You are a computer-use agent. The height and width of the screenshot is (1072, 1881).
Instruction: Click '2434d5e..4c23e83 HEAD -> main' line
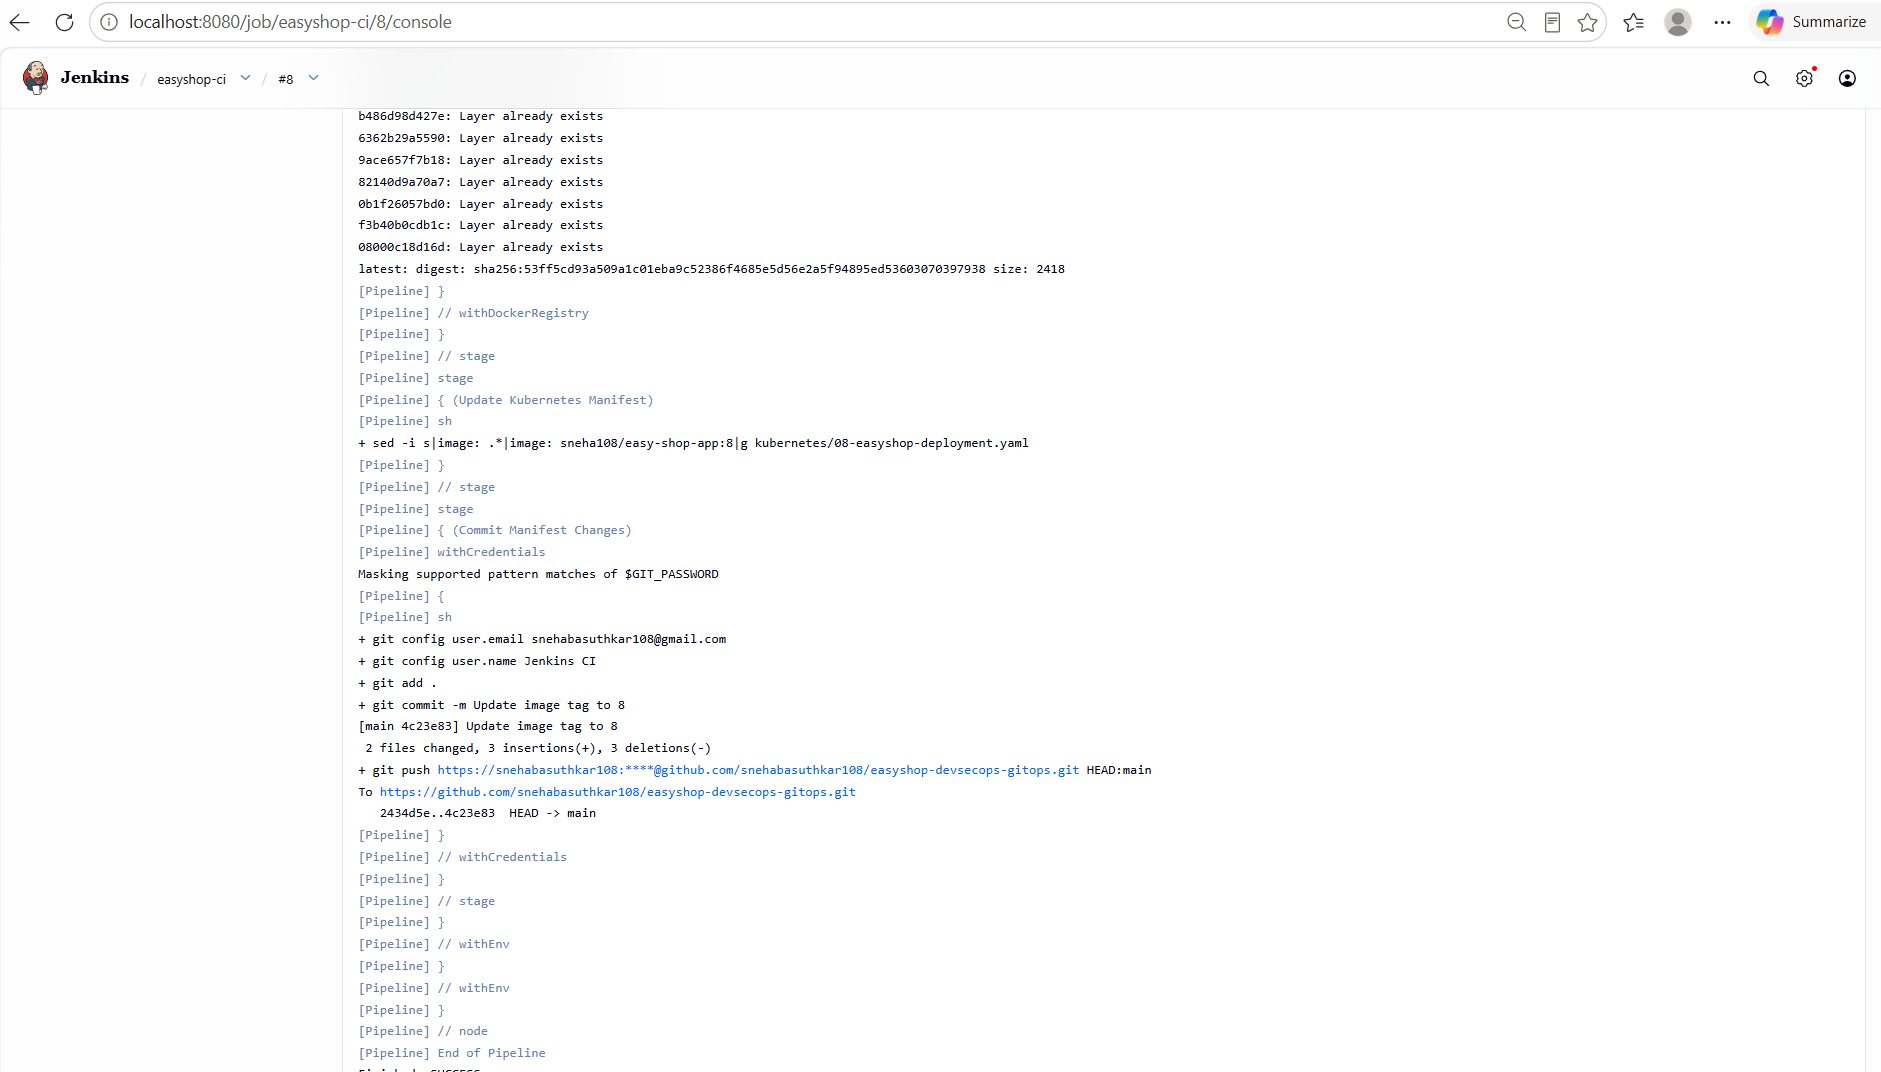click(x=488, y=813)
